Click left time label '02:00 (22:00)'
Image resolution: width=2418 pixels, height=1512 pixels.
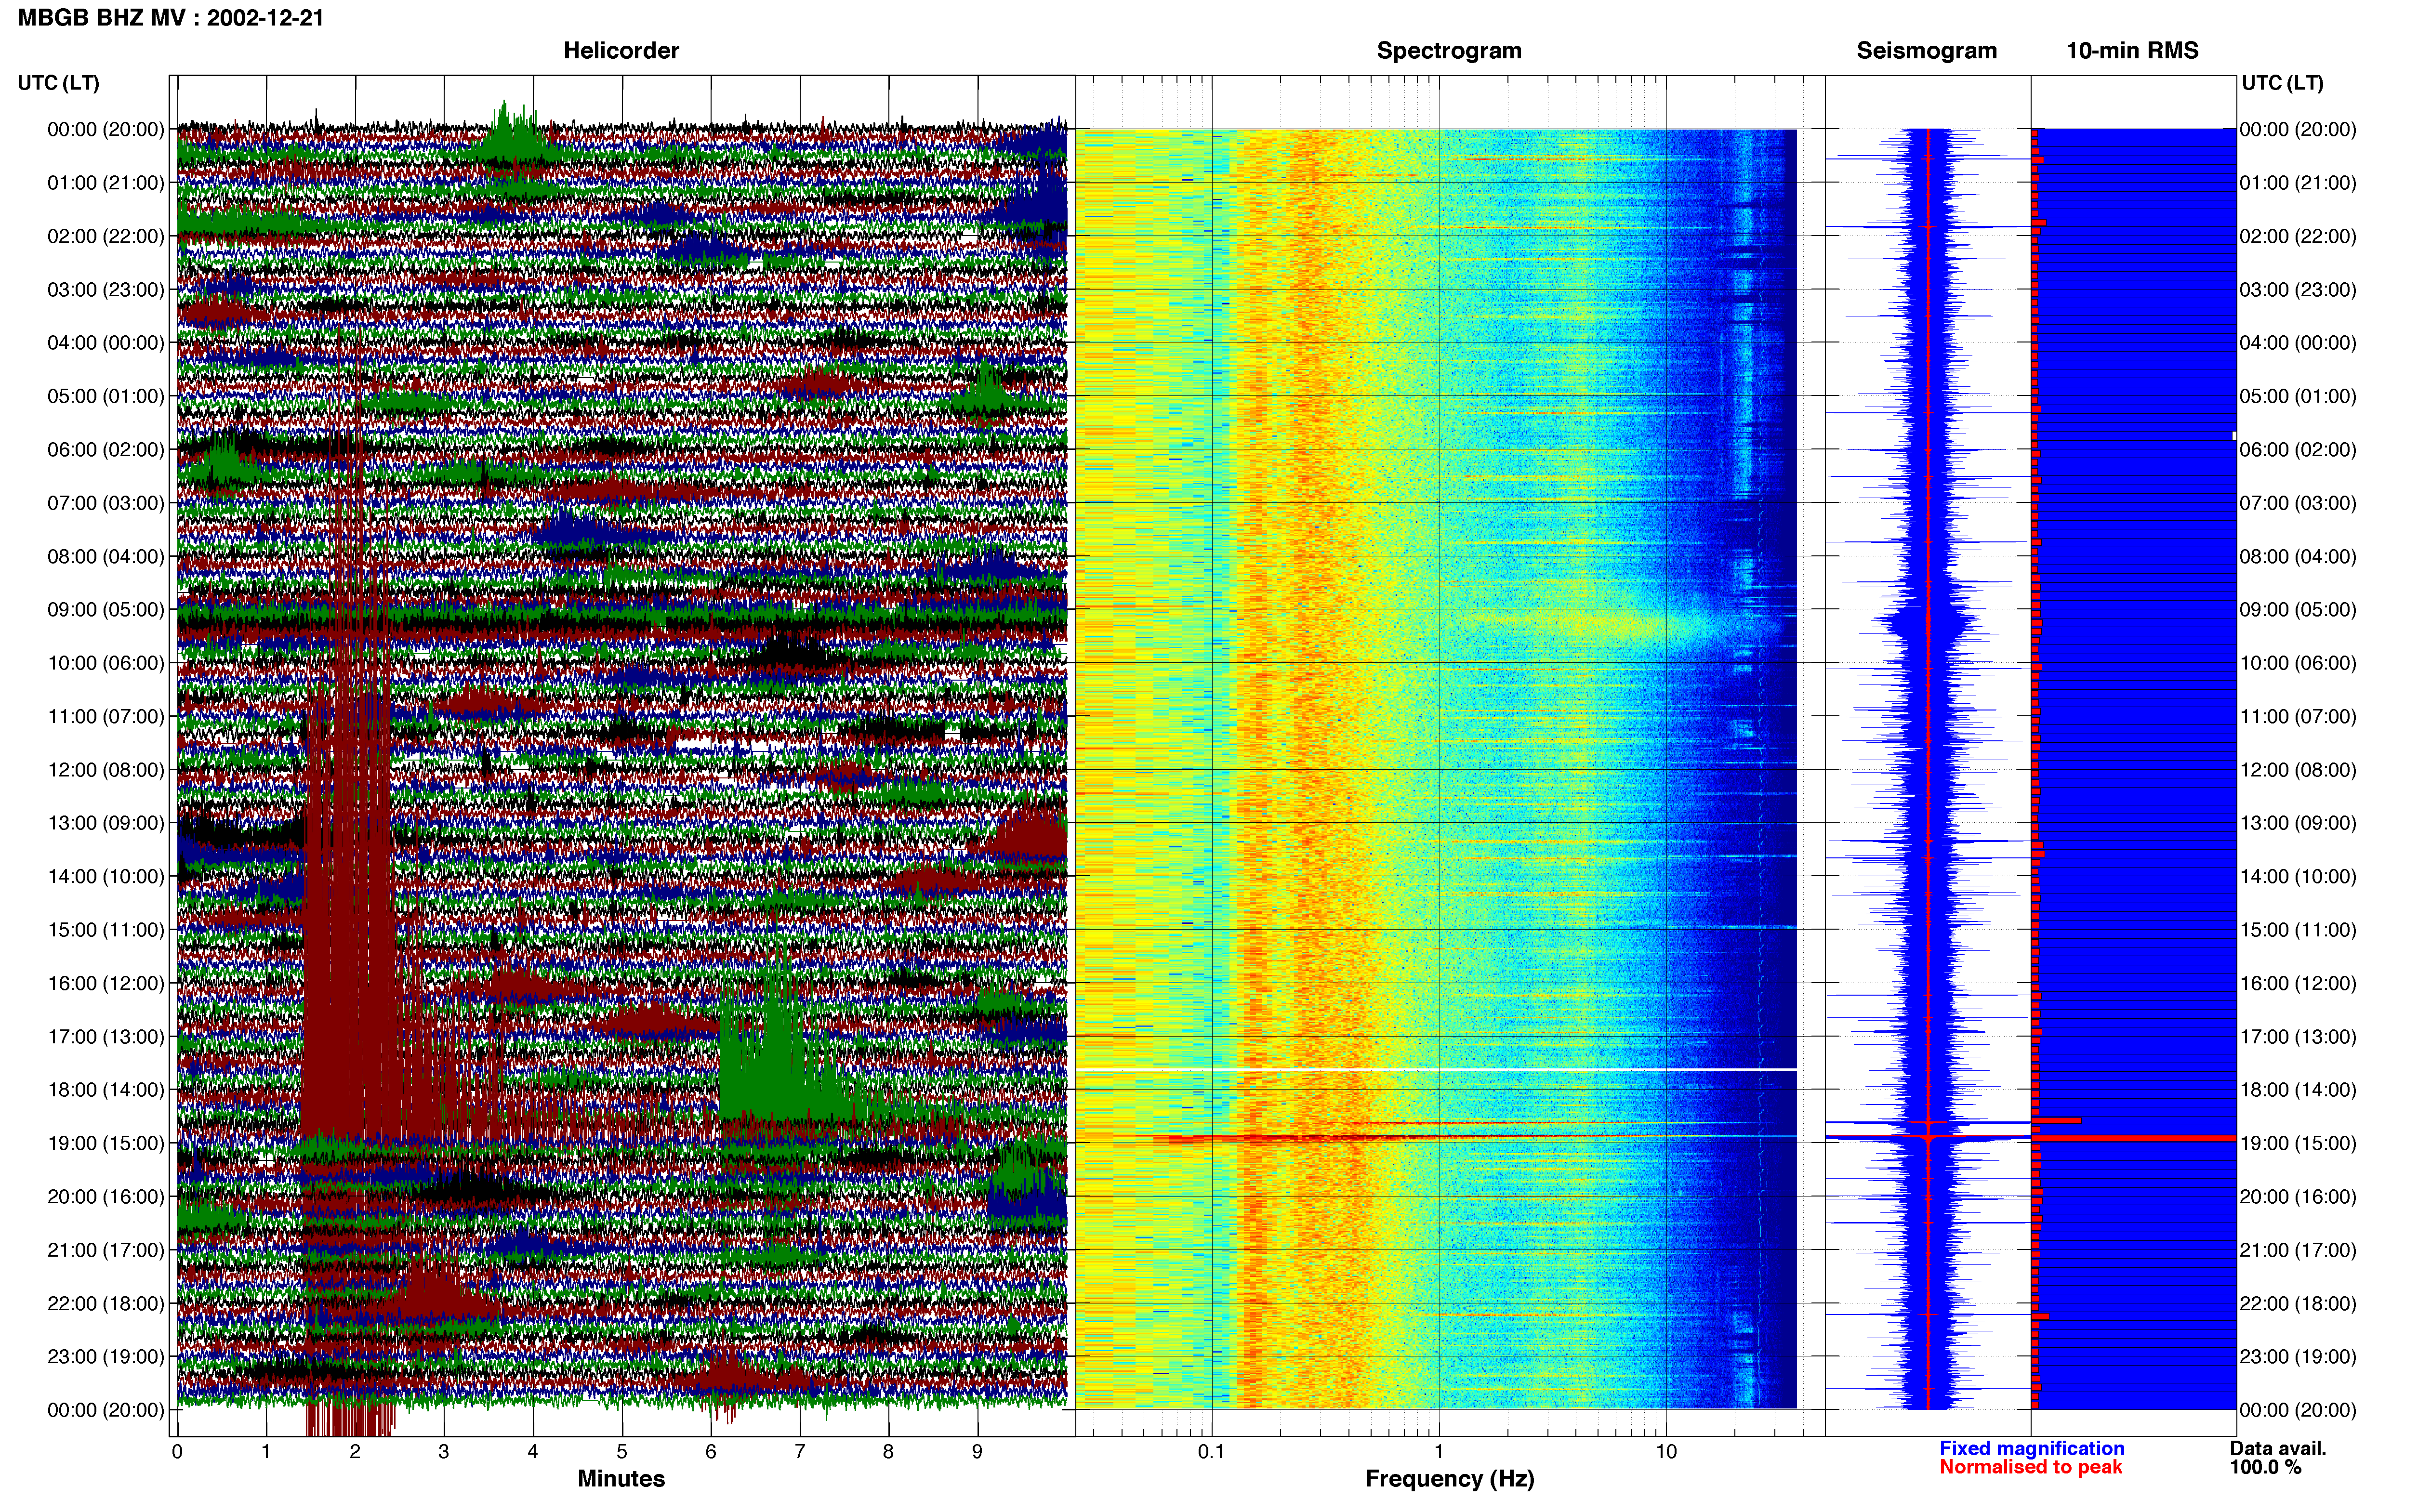[x=106, y=236]
